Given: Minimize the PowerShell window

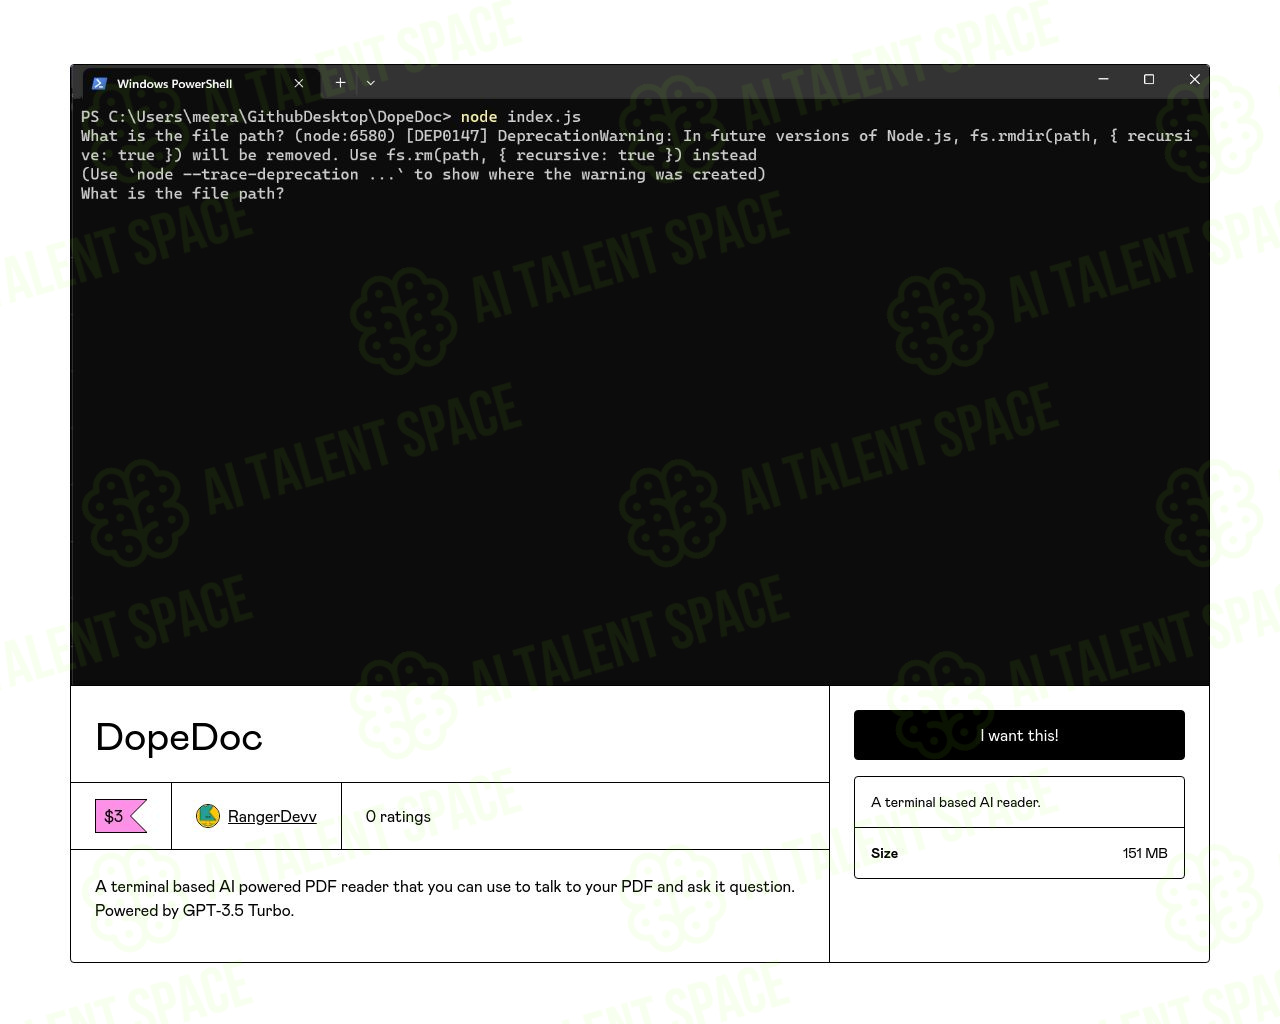Looking at the screenshot, I should click(1103, 79).
